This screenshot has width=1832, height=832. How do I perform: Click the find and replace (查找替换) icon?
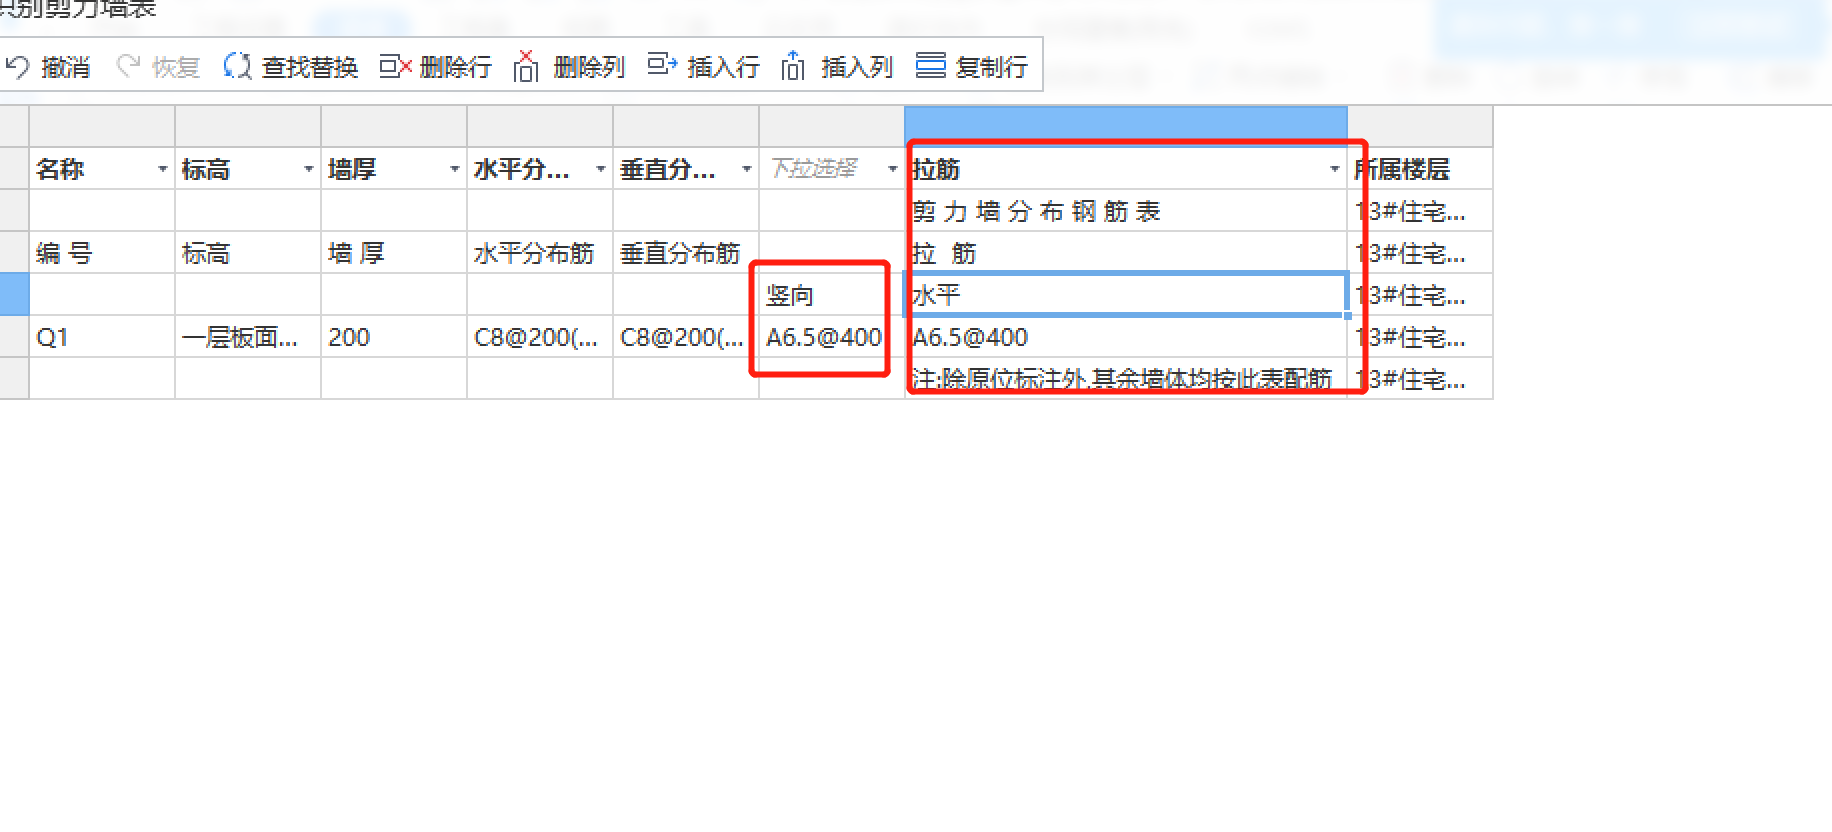pyautogui.click(x=237, y=67)
